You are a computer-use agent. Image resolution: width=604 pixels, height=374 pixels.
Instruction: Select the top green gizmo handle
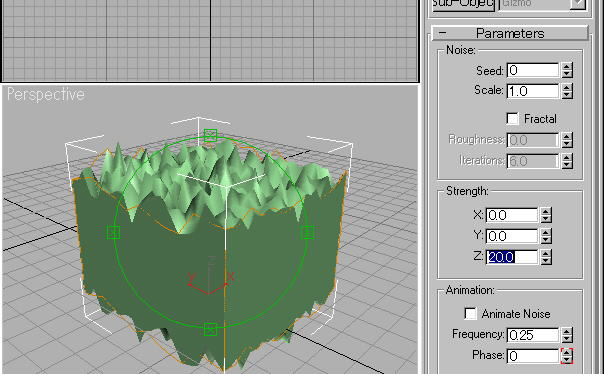210,135
